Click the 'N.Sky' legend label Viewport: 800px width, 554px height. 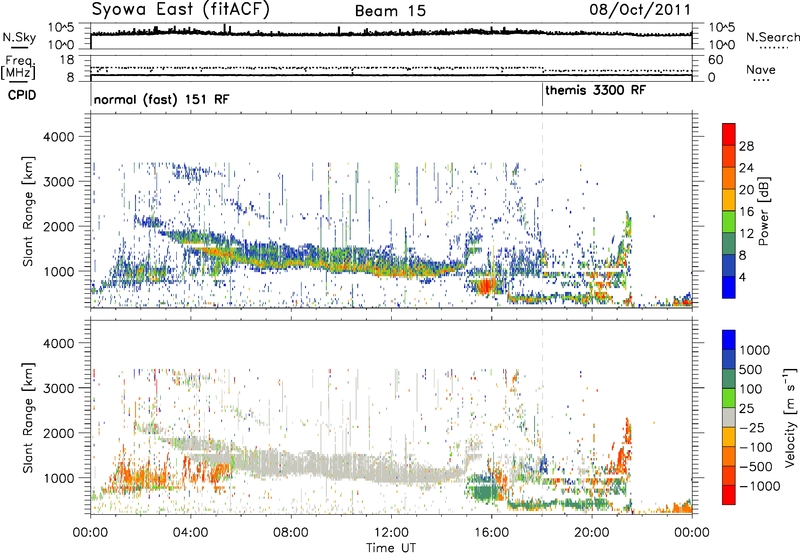tap(19, 37)
